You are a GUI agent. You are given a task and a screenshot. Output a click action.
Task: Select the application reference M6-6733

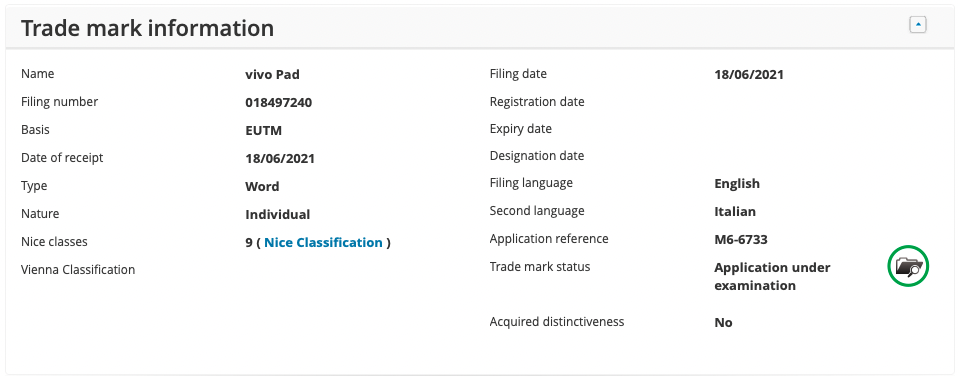point(741,240)
